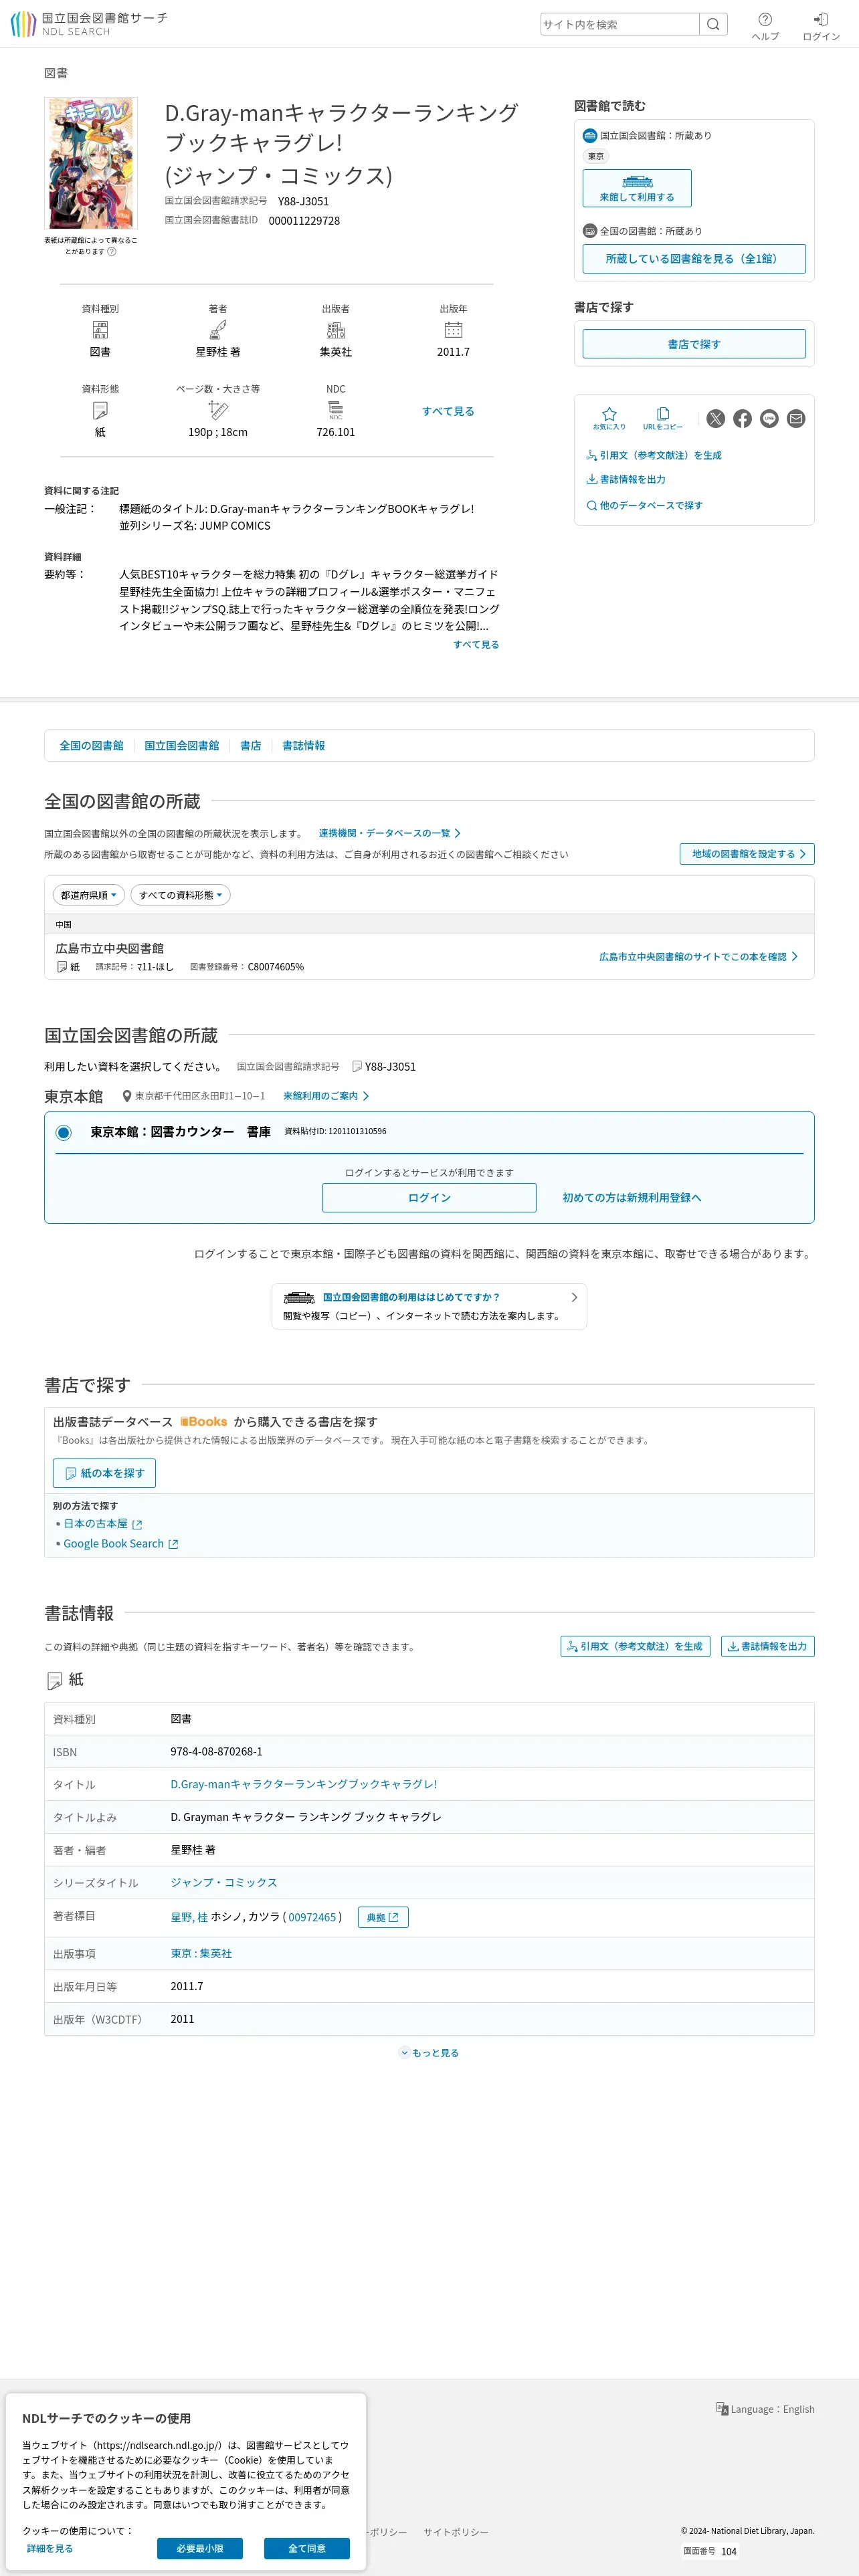This screenshot has width=859, height=2576.
Task: Open ジャンプ・コミックス series link
Action: [224, 1882]
